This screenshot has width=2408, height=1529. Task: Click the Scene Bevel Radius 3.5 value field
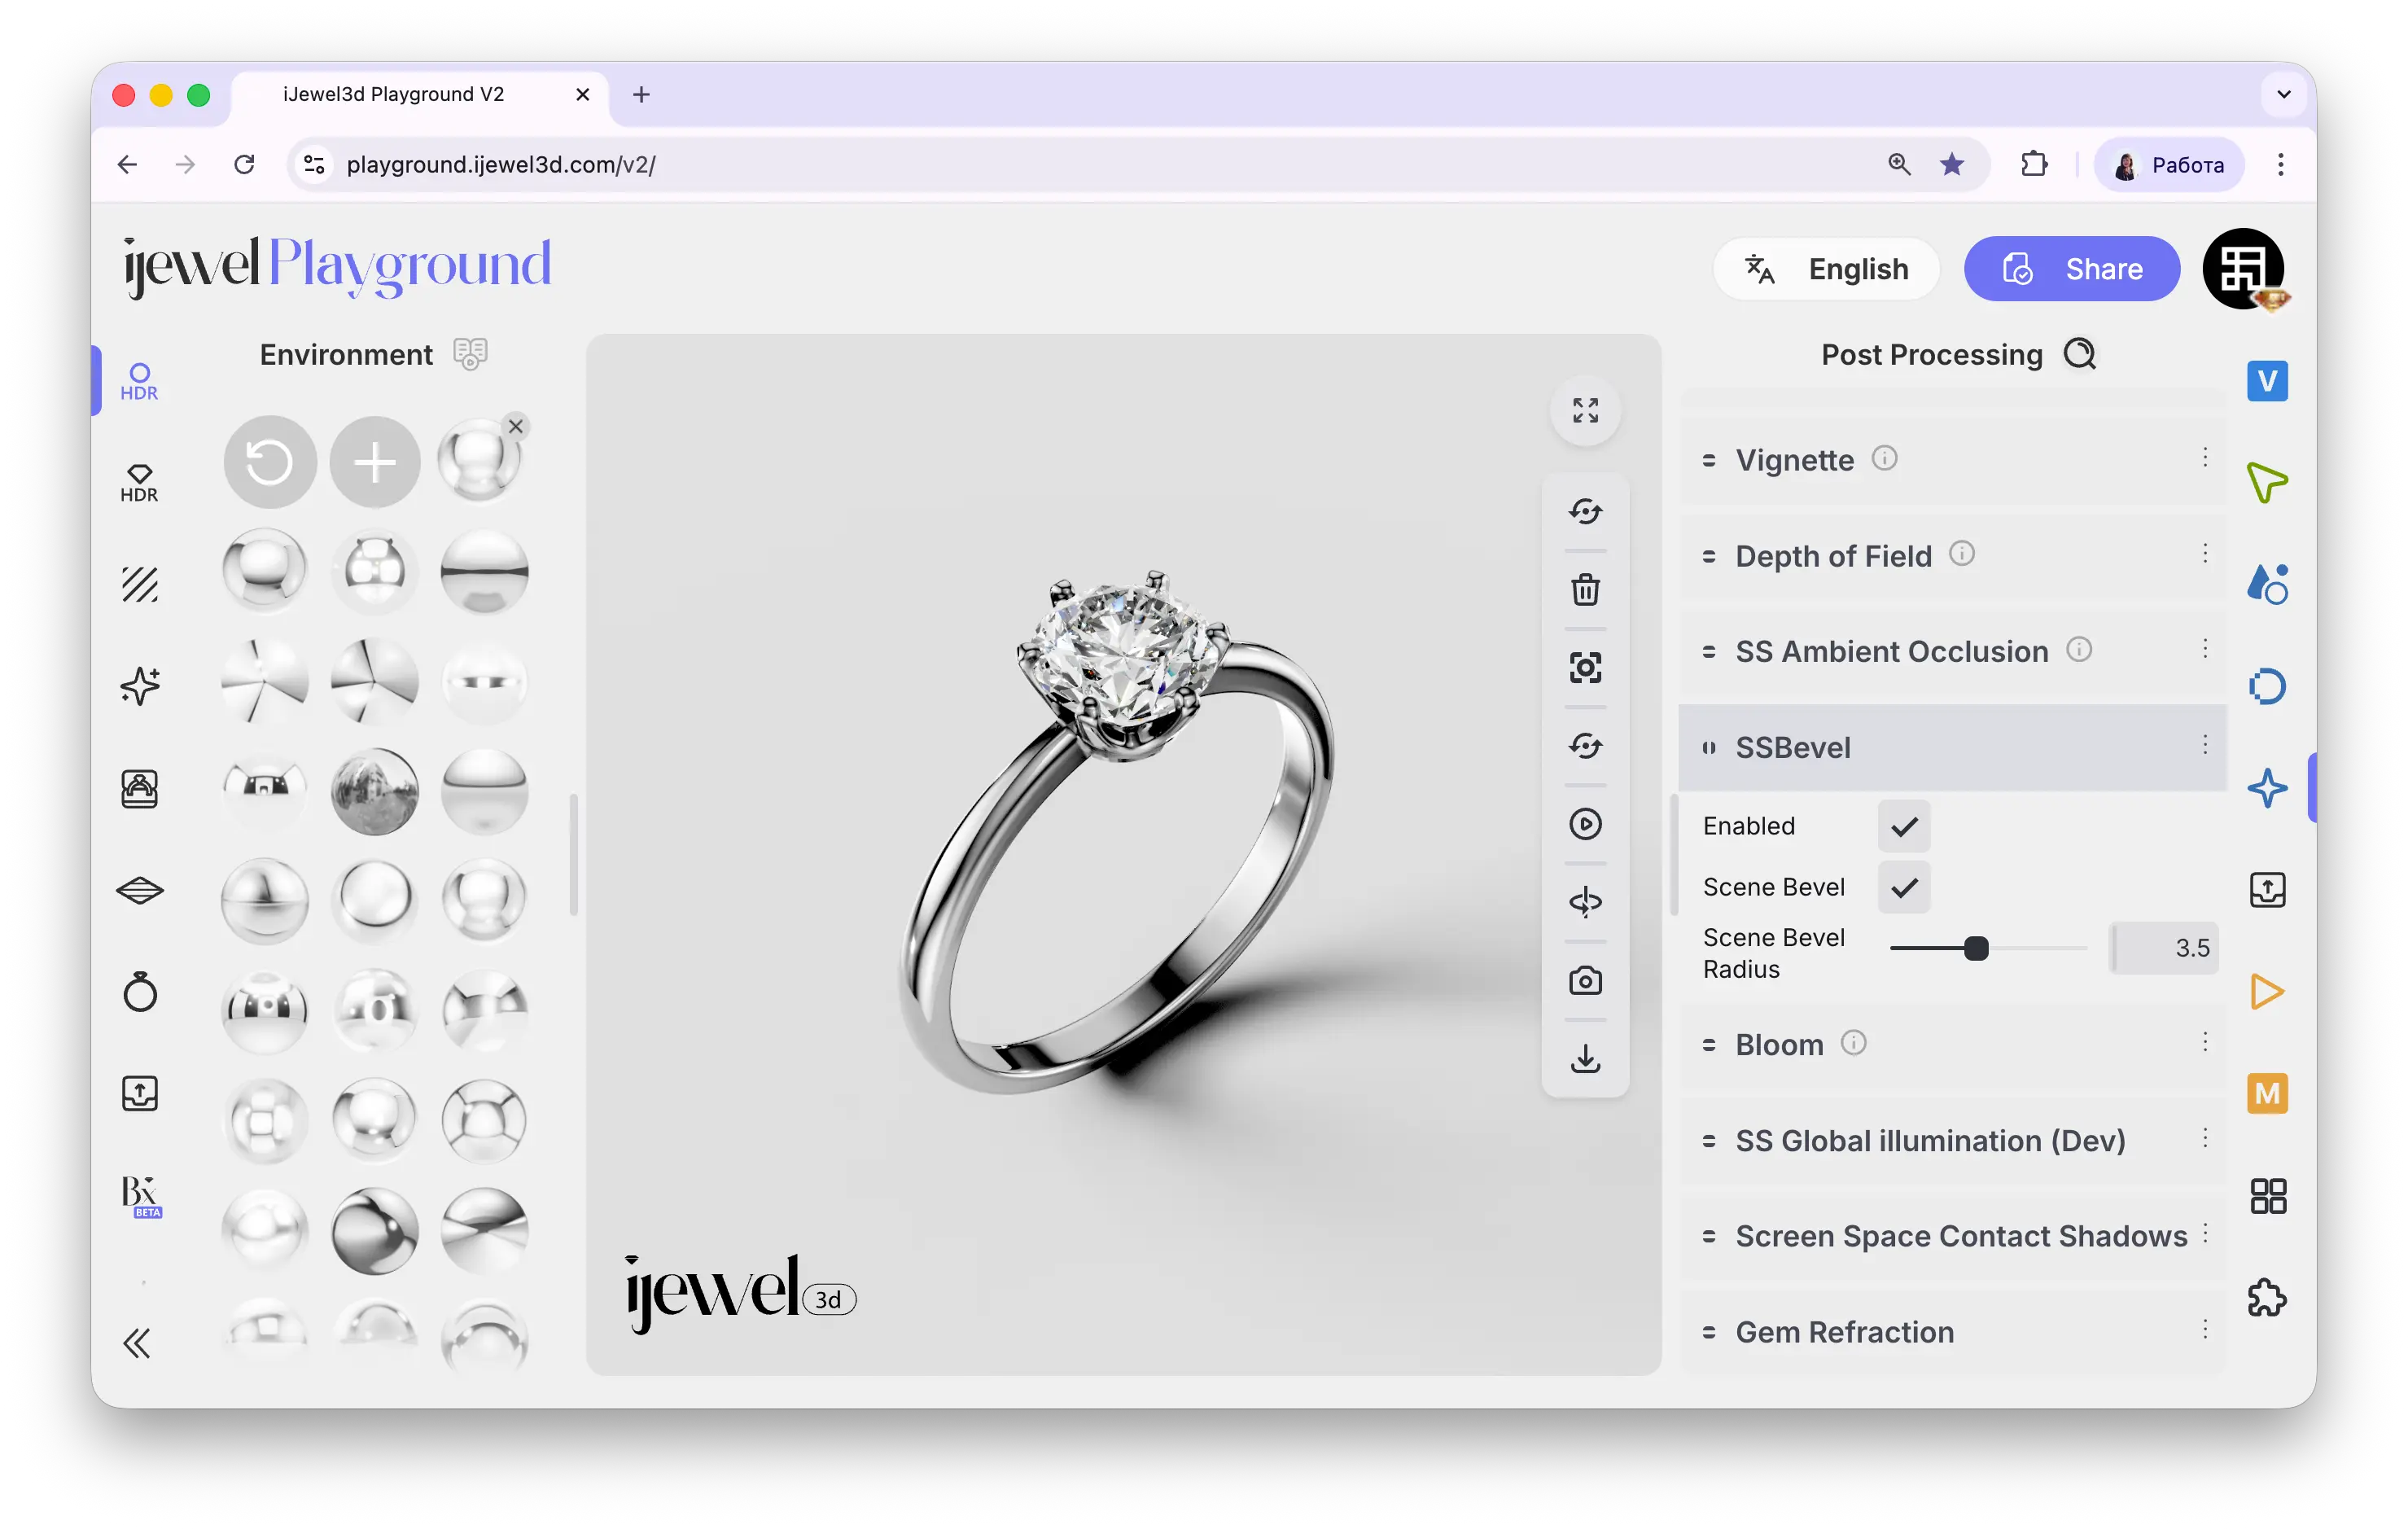[x=2164, y=948]
